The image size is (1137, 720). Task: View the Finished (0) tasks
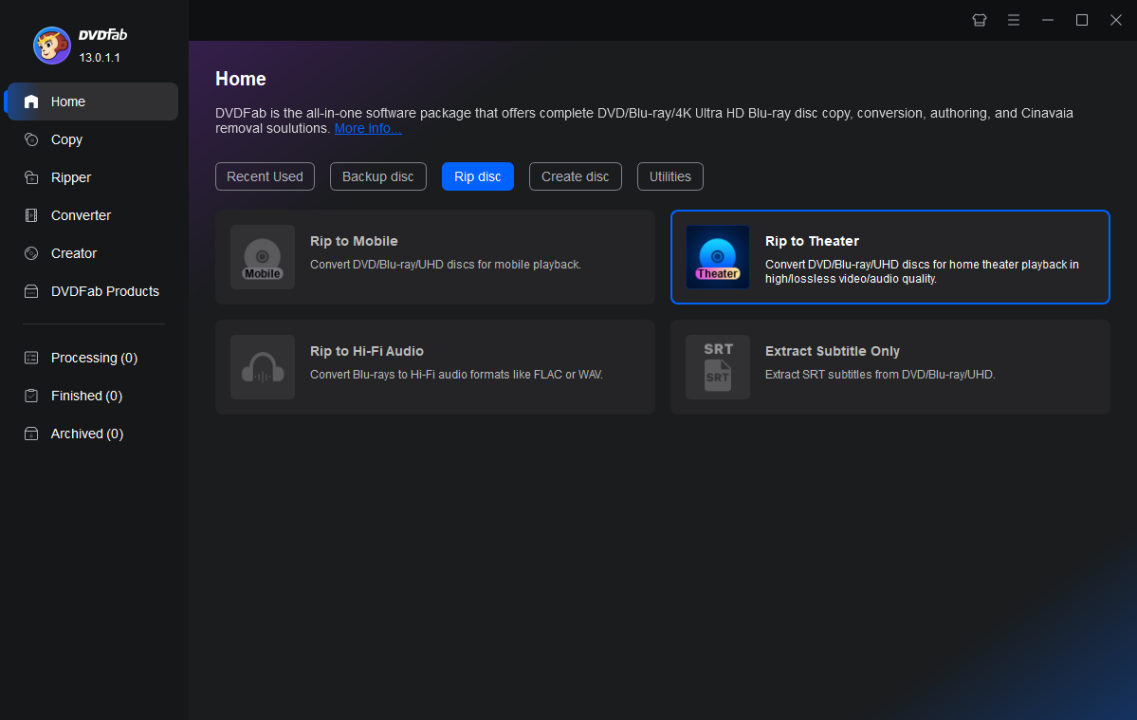92,395
